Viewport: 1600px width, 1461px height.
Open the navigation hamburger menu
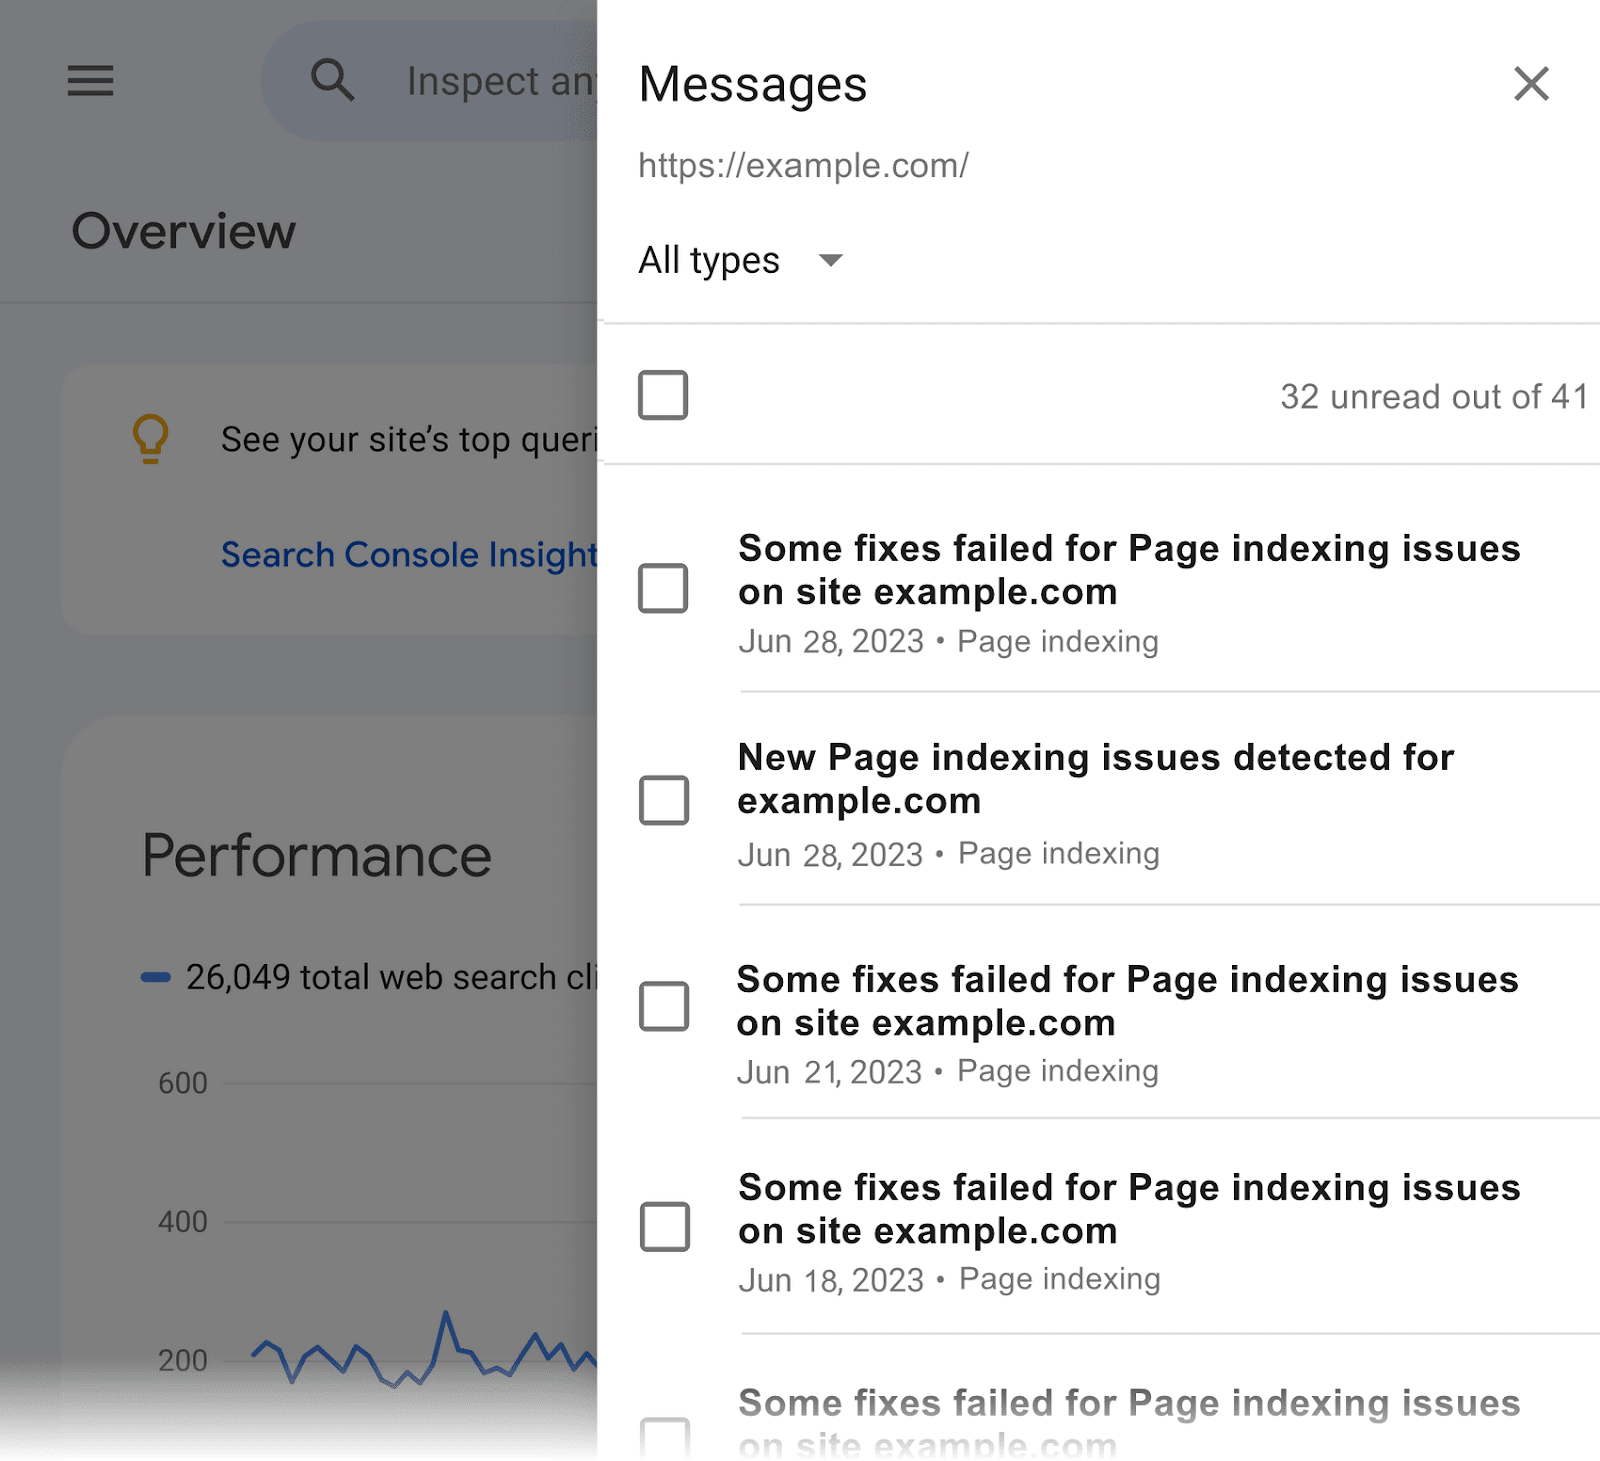[90, 82]
